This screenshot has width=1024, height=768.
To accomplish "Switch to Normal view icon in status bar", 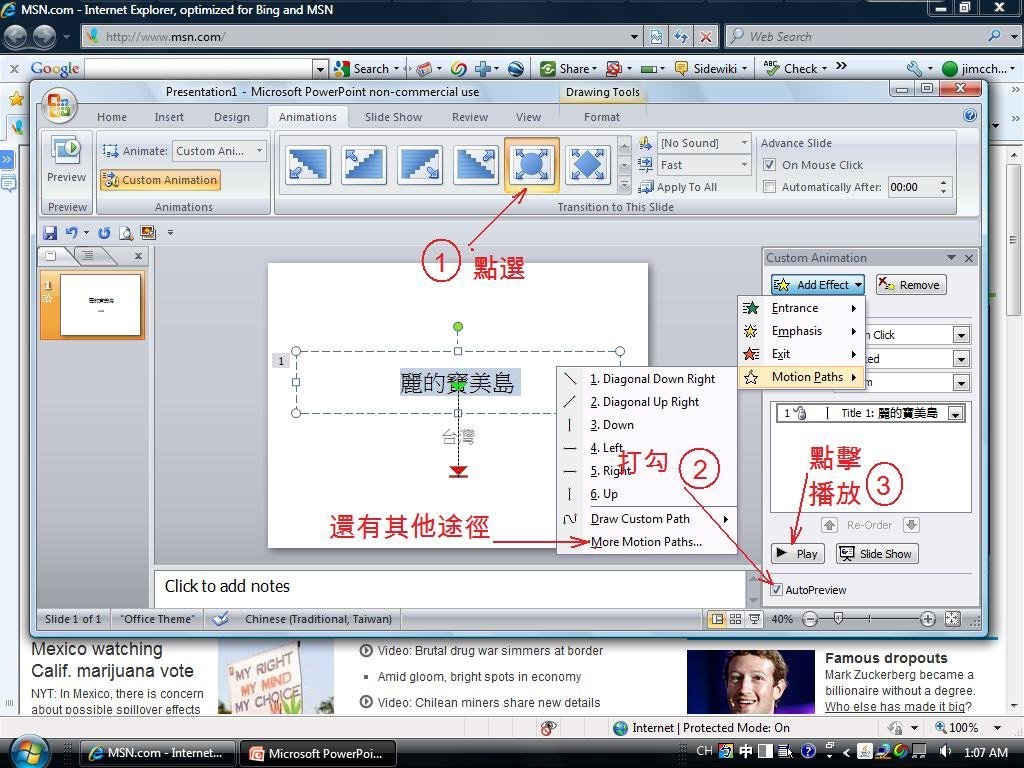I will pos(717,619).
